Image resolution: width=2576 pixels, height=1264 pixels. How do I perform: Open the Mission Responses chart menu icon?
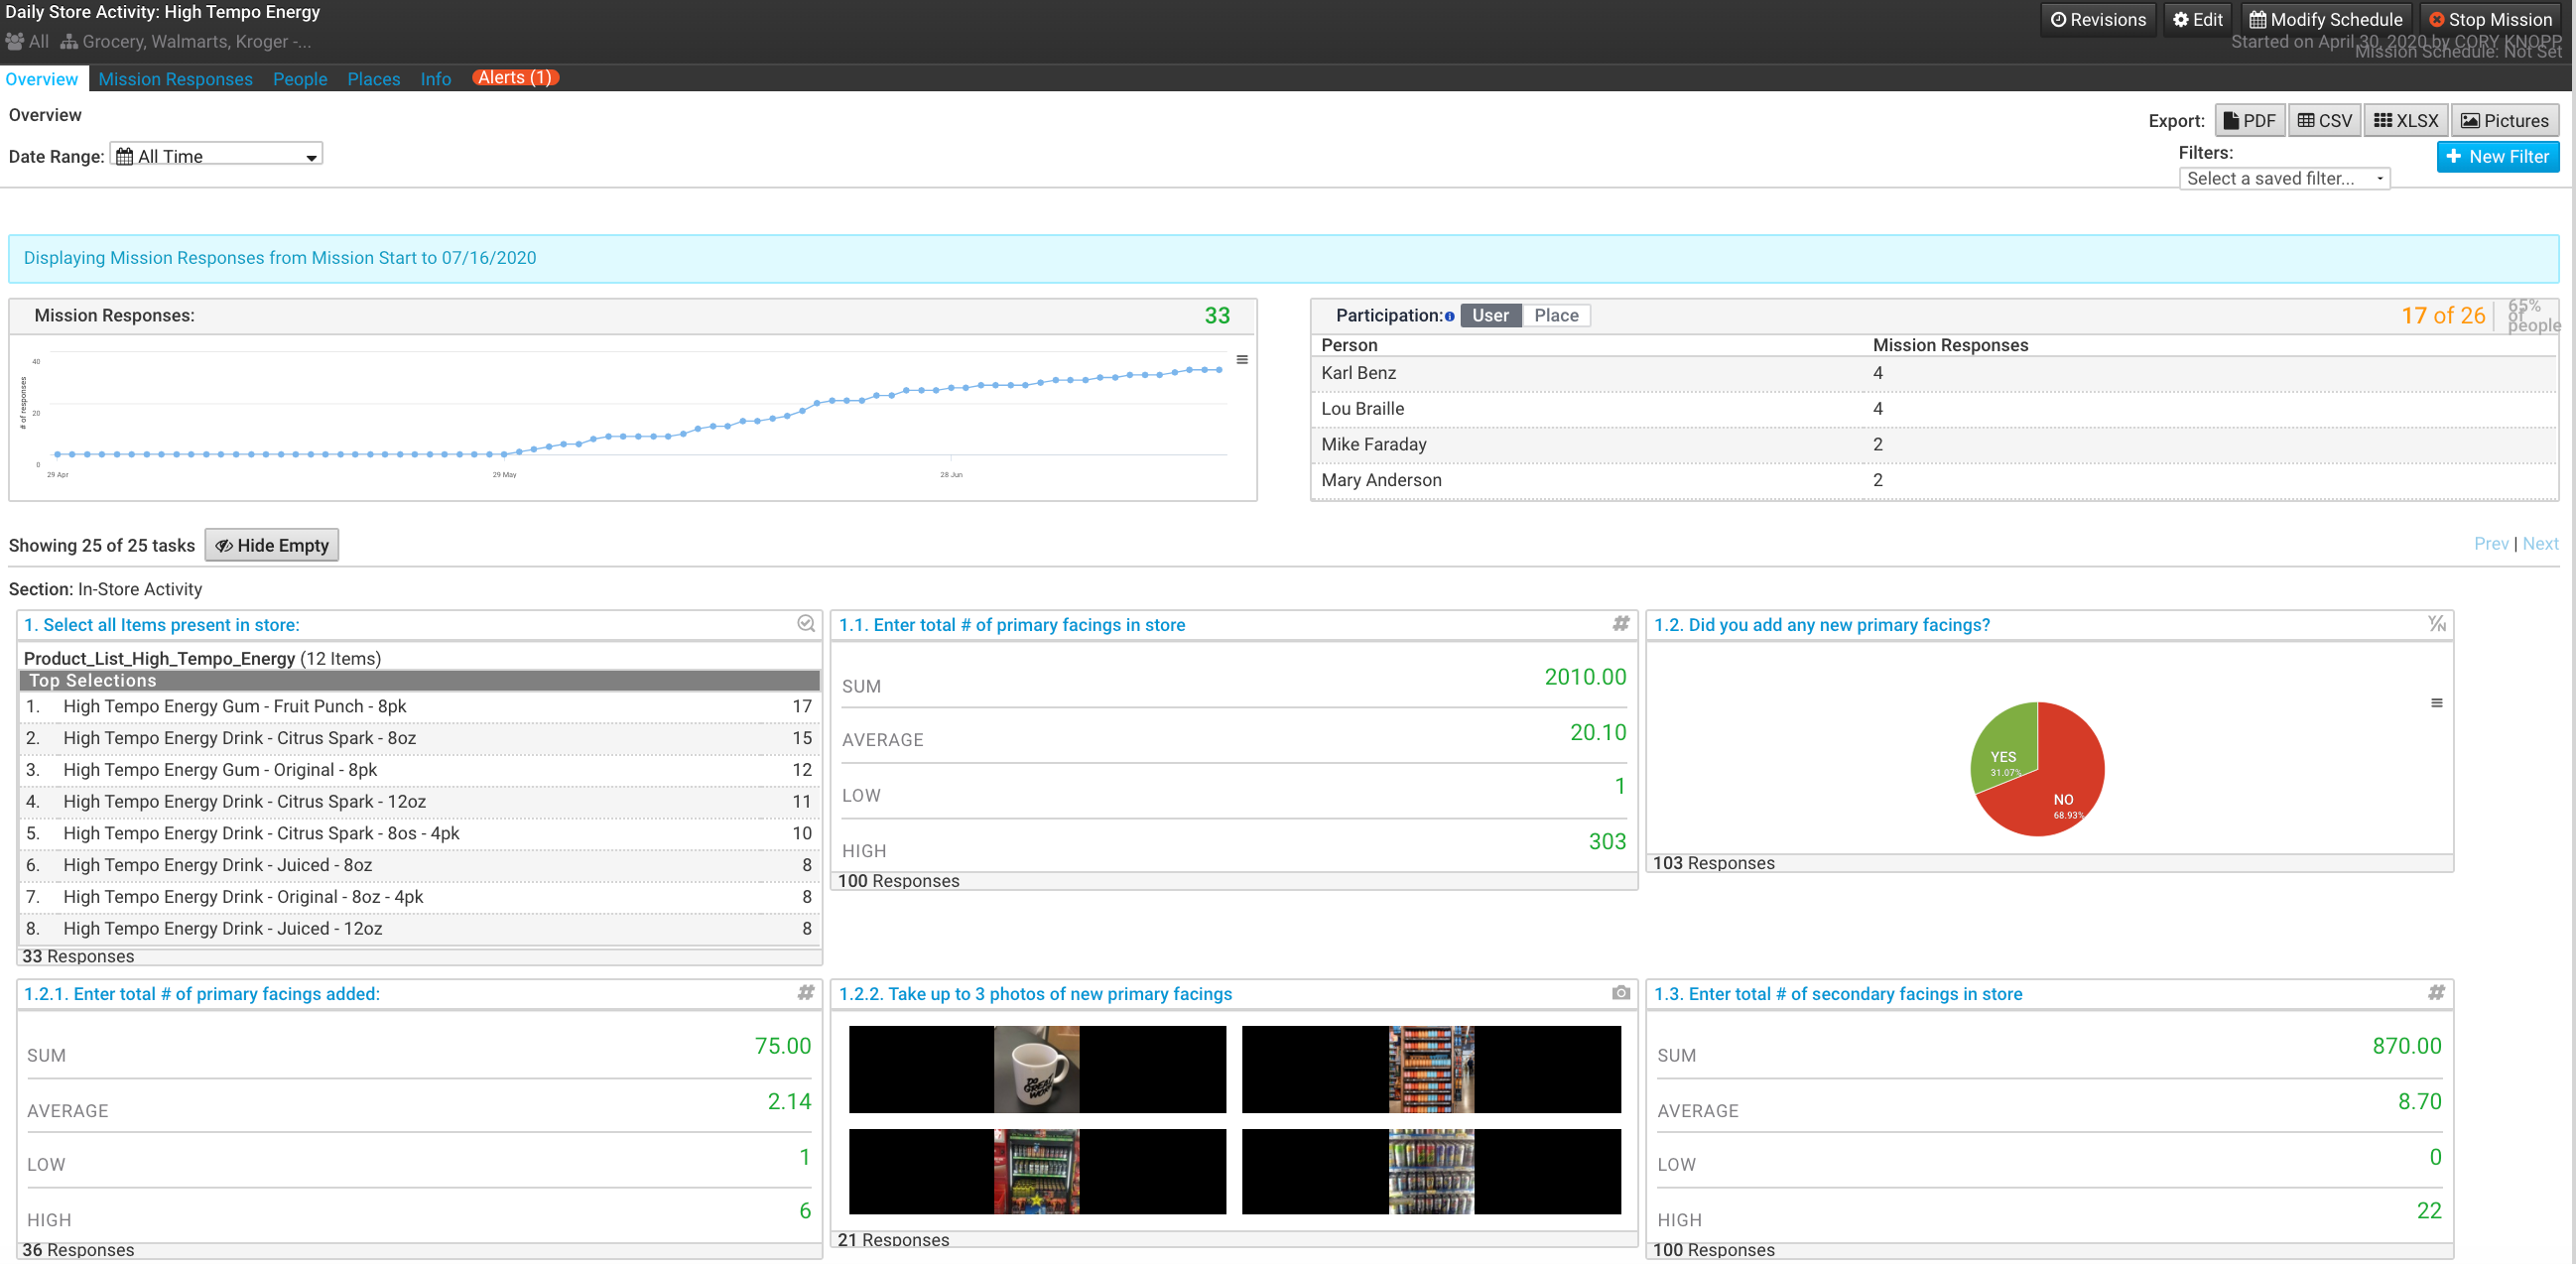(1242, 360)
